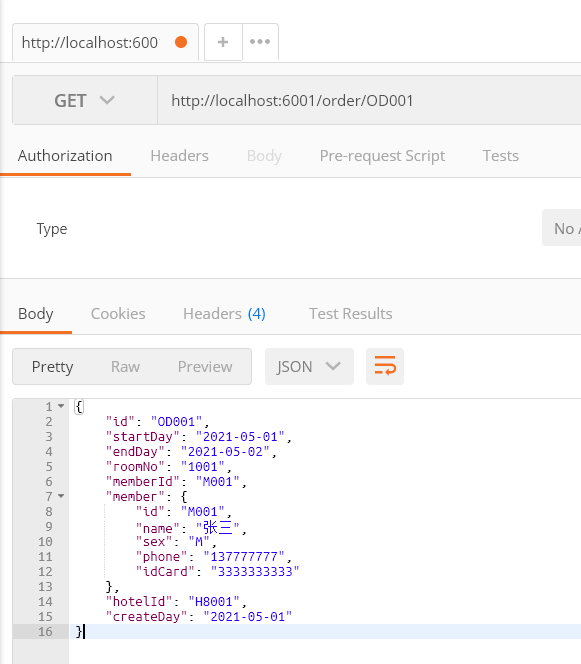
Task: Switch to the request Headers tab
Action: point(180,156)
